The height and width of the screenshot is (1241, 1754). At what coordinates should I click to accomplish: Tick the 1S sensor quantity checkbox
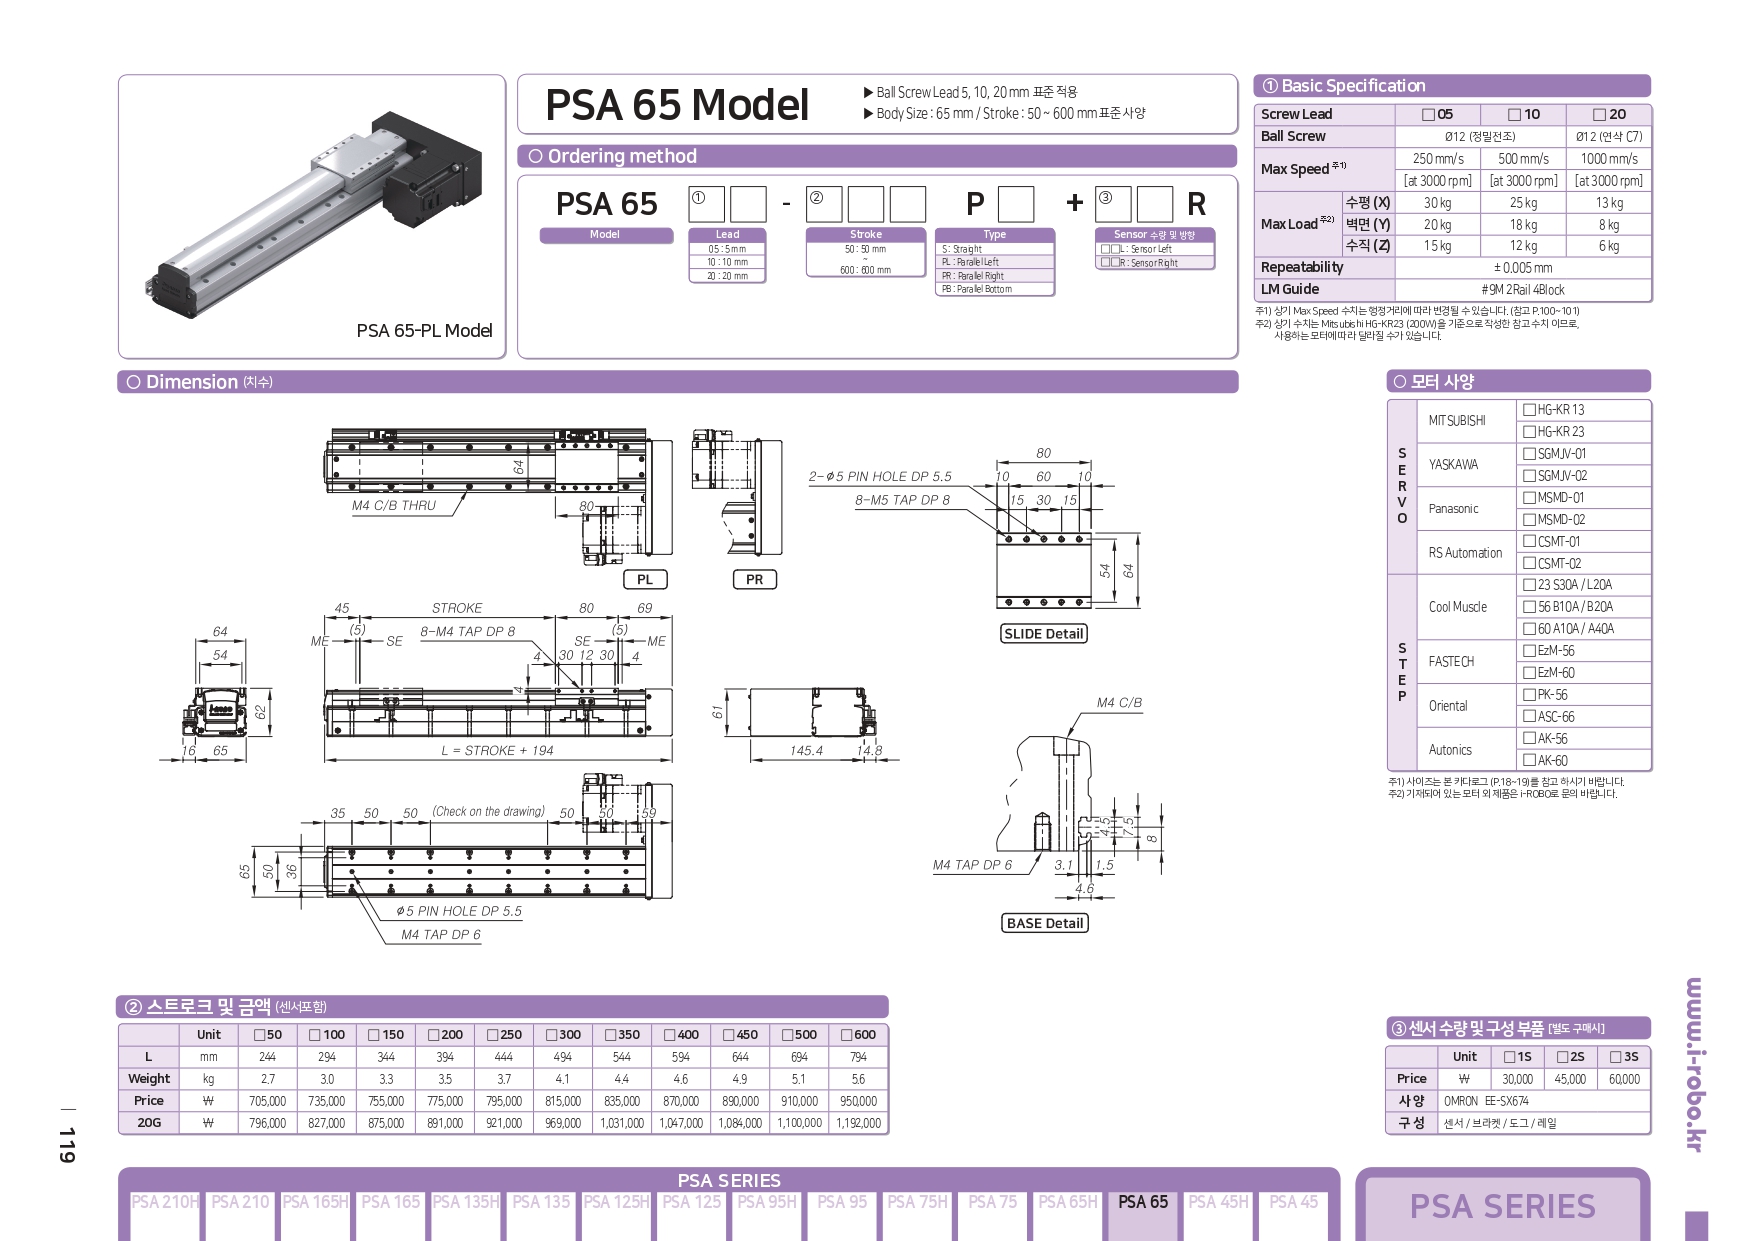[x=1510, y=1057]
